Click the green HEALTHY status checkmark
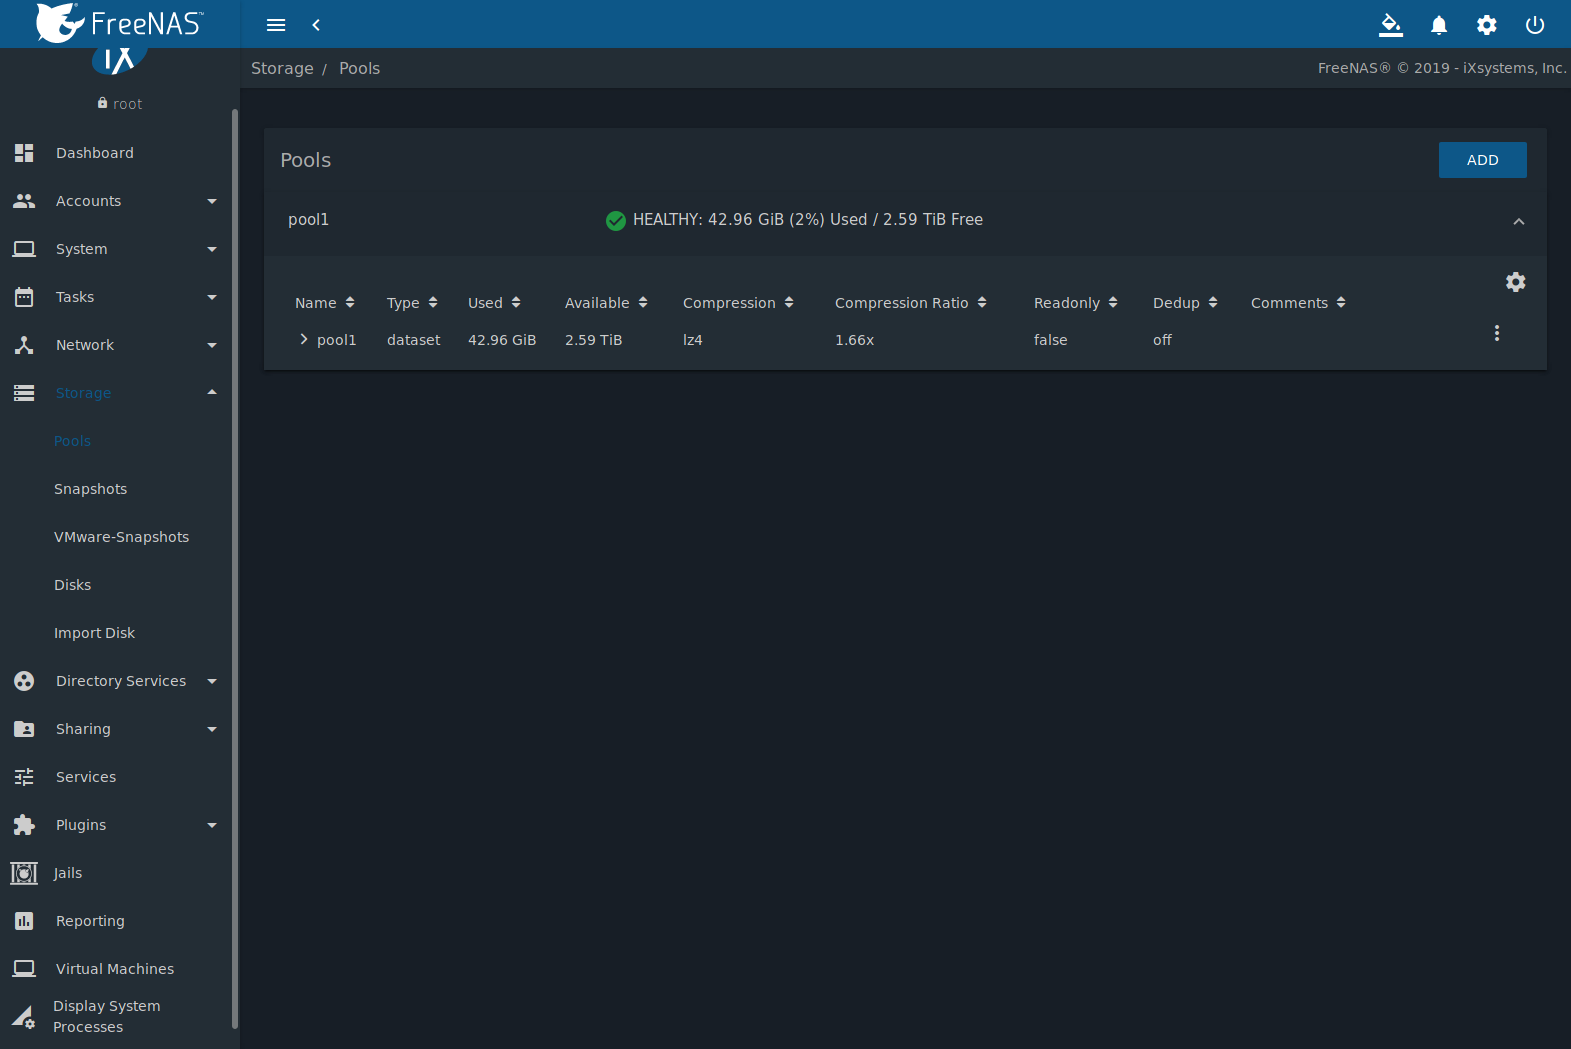The width and height of the screenshot is (1571, 1049). tap(616, 220)
